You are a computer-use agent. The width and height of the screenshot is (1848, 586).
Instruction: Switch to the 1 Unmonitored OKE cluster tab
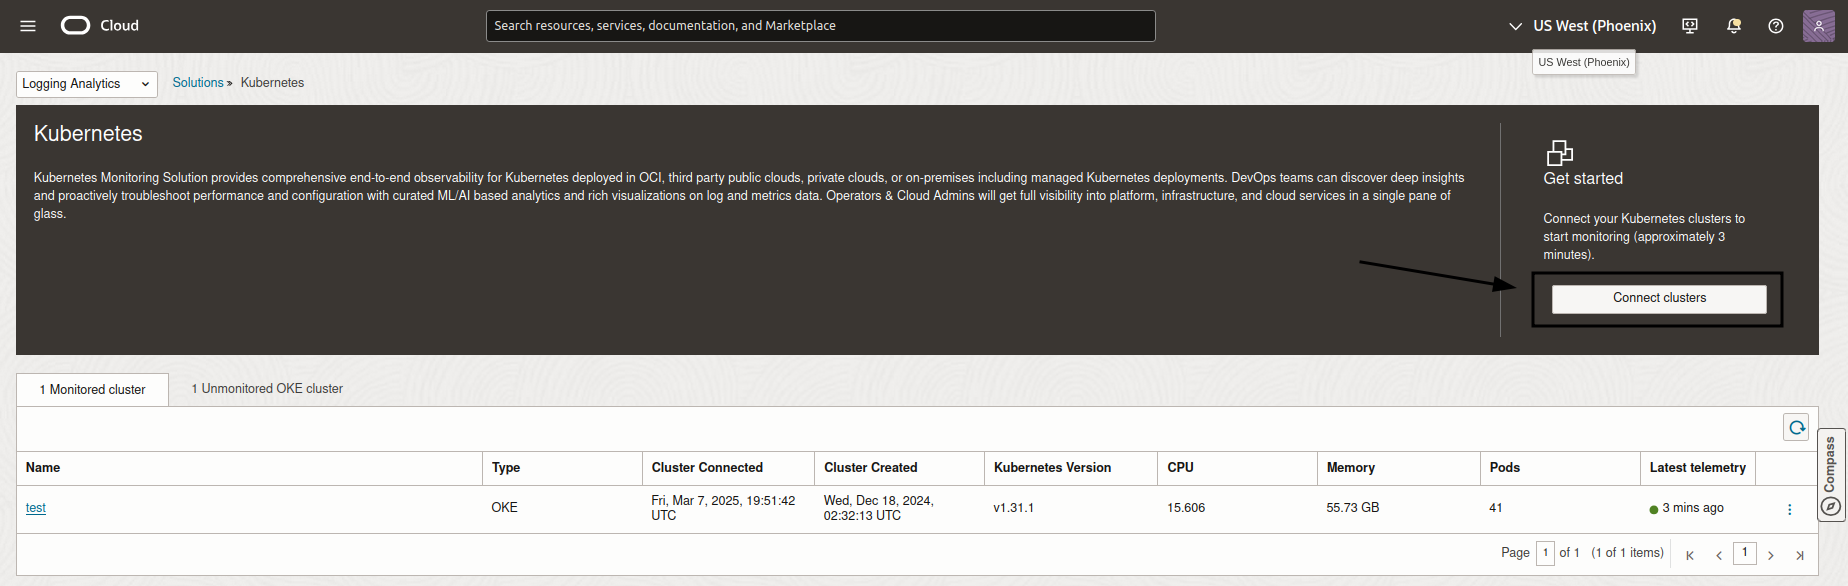(267, 389)
